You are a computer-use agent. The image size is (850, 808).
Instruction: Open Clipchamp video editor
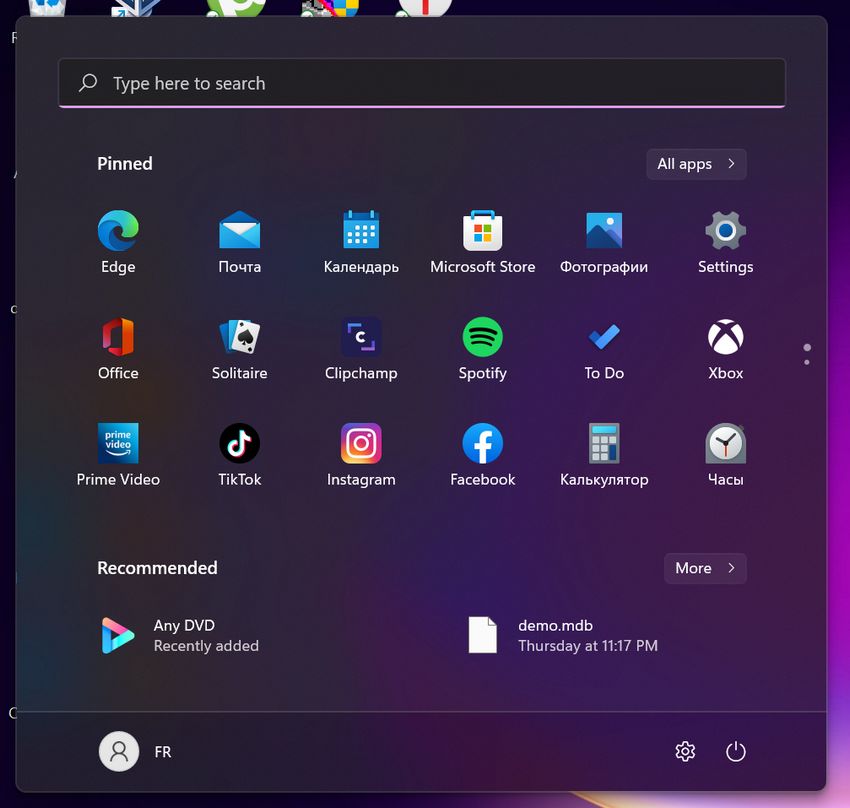361,348
